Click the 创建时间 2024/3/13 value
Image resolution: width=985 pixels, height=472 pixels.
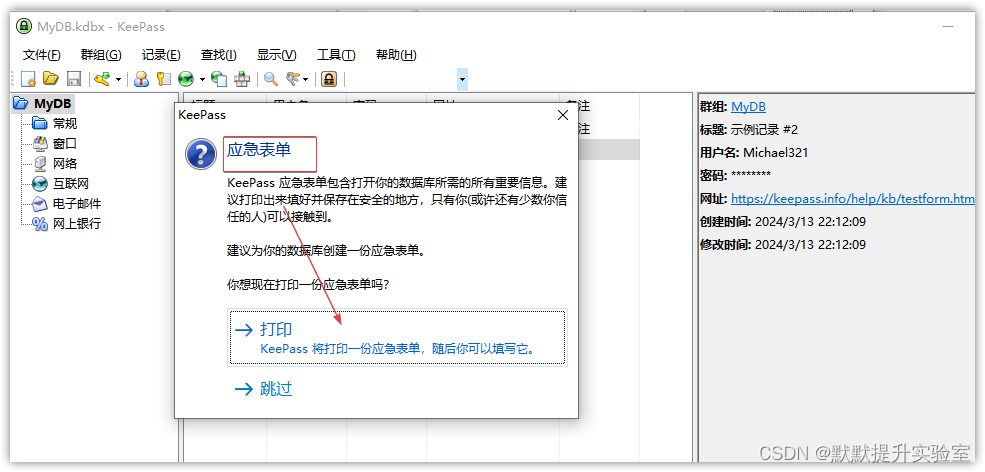810,222
